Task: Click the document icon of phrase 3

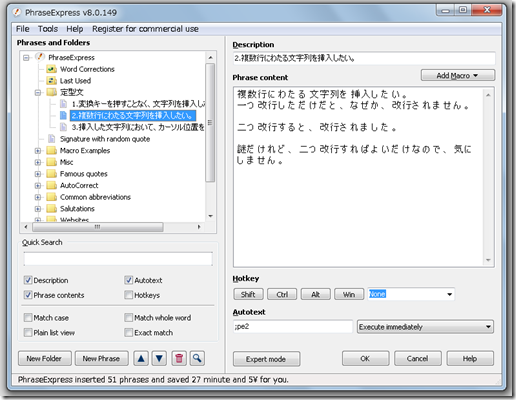Action: (x=63, y=127)
